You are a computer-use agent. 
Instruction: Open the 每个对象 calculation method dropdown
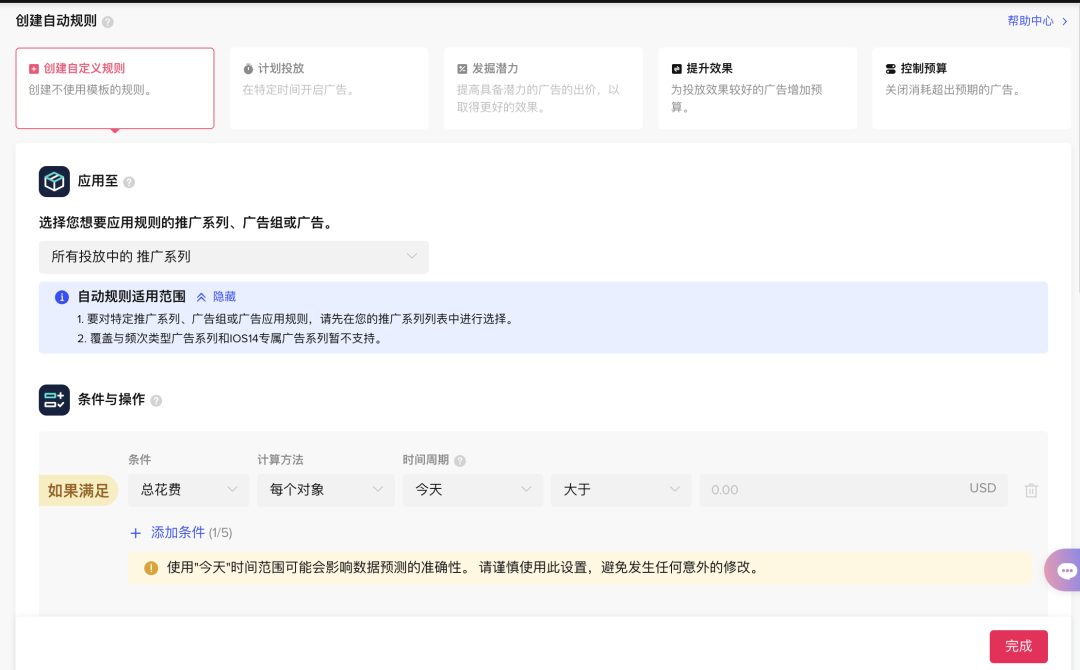[x=325, y=490]
